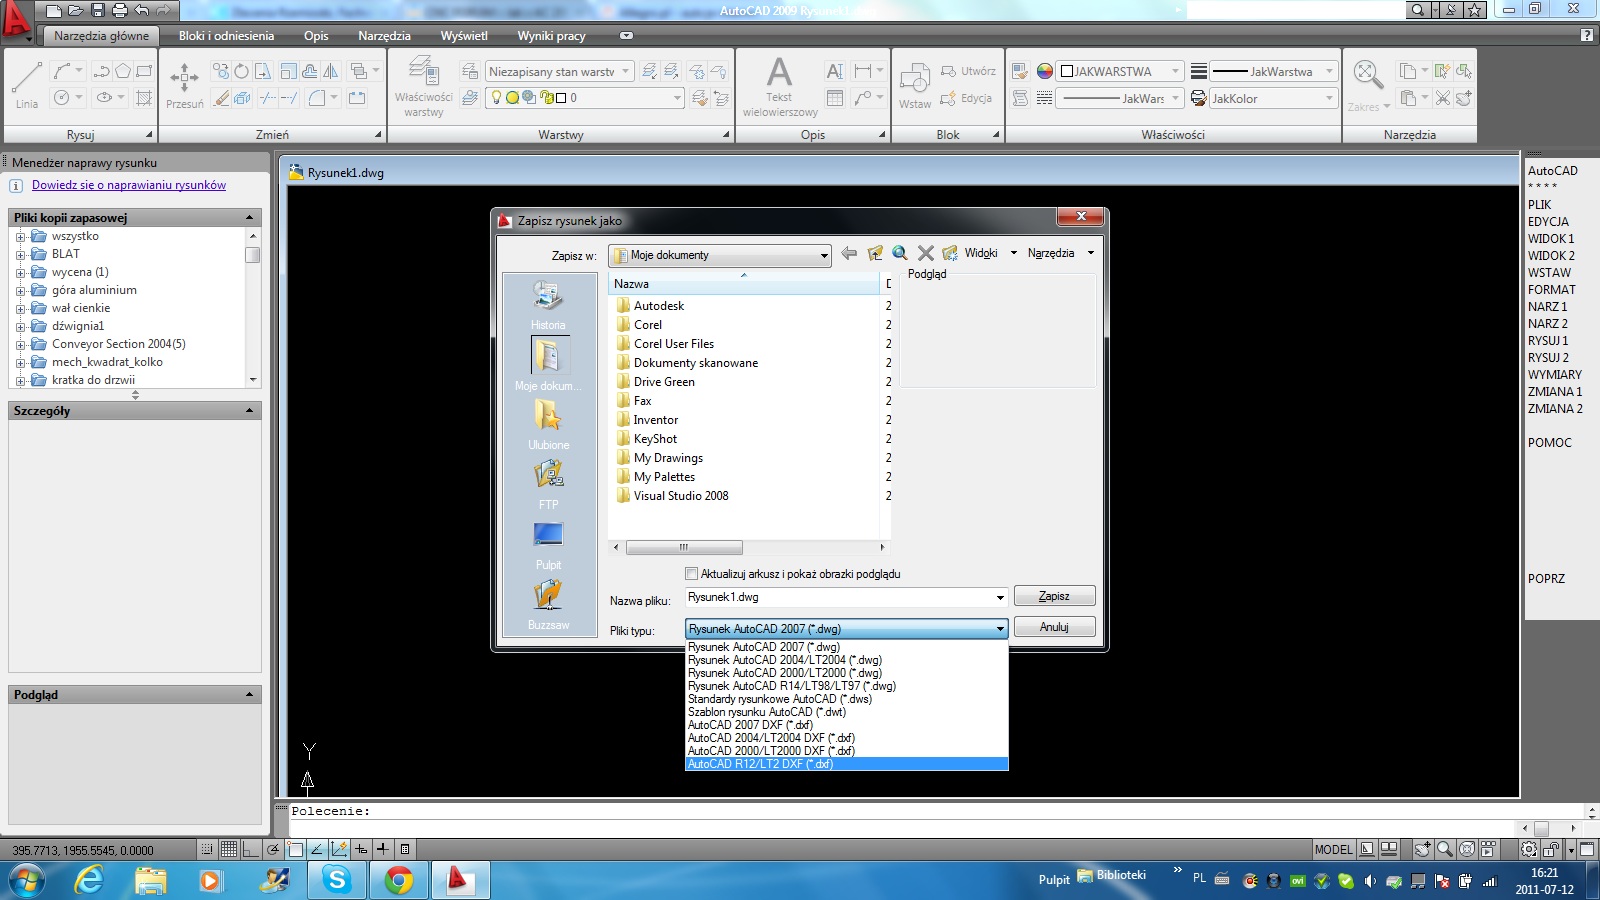1600x900 pixels.
Task: Select the mirror tool in Zmień panel
Action: 330,71
